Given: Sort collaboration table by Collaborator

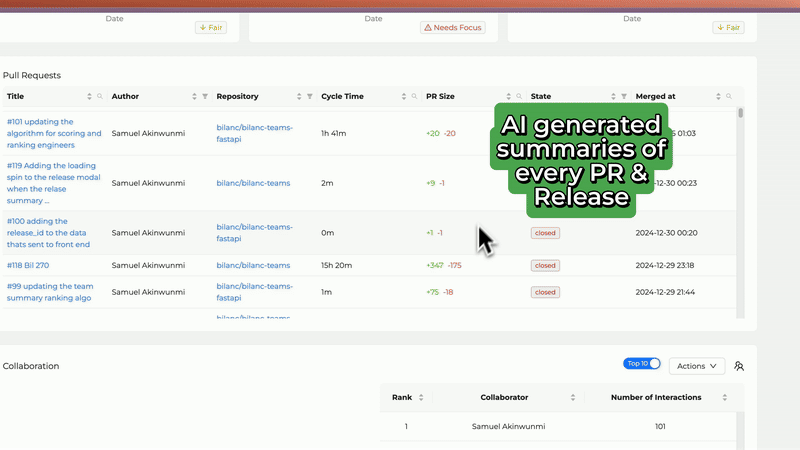Looking at the screenshot, I should (573, 397).
